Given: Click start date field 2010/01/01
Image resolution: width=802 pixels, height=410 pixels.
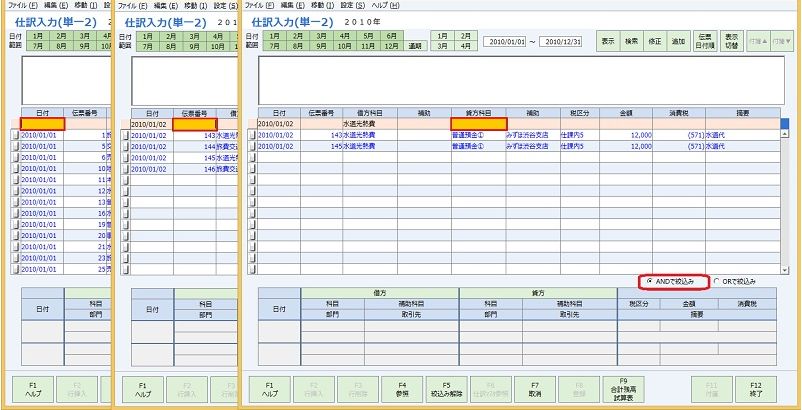Looking at the screenshot, I should 504,42.
